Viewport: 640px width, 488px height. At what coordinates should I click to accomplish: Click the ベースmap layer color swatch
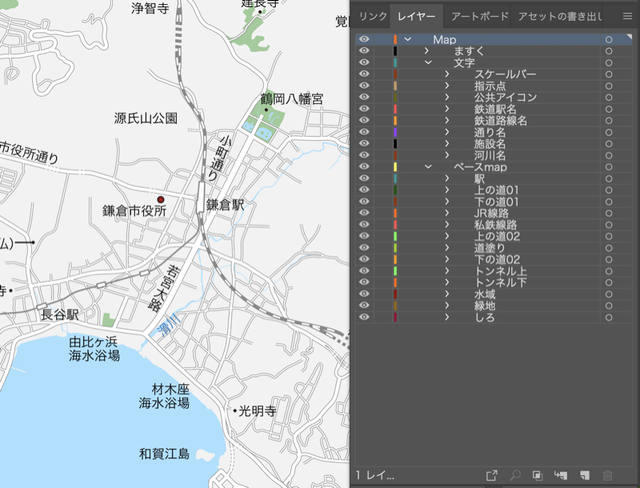(x=395, y=167)
